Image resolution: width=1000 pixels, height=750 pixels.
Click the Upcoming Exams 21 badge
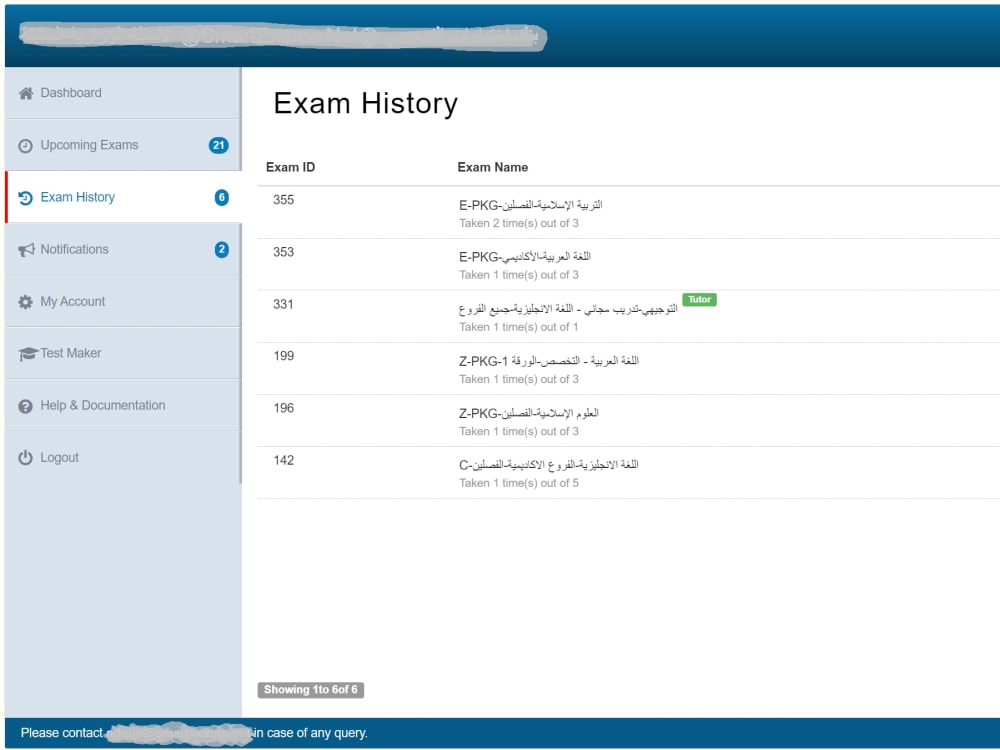tap(218, 145)
